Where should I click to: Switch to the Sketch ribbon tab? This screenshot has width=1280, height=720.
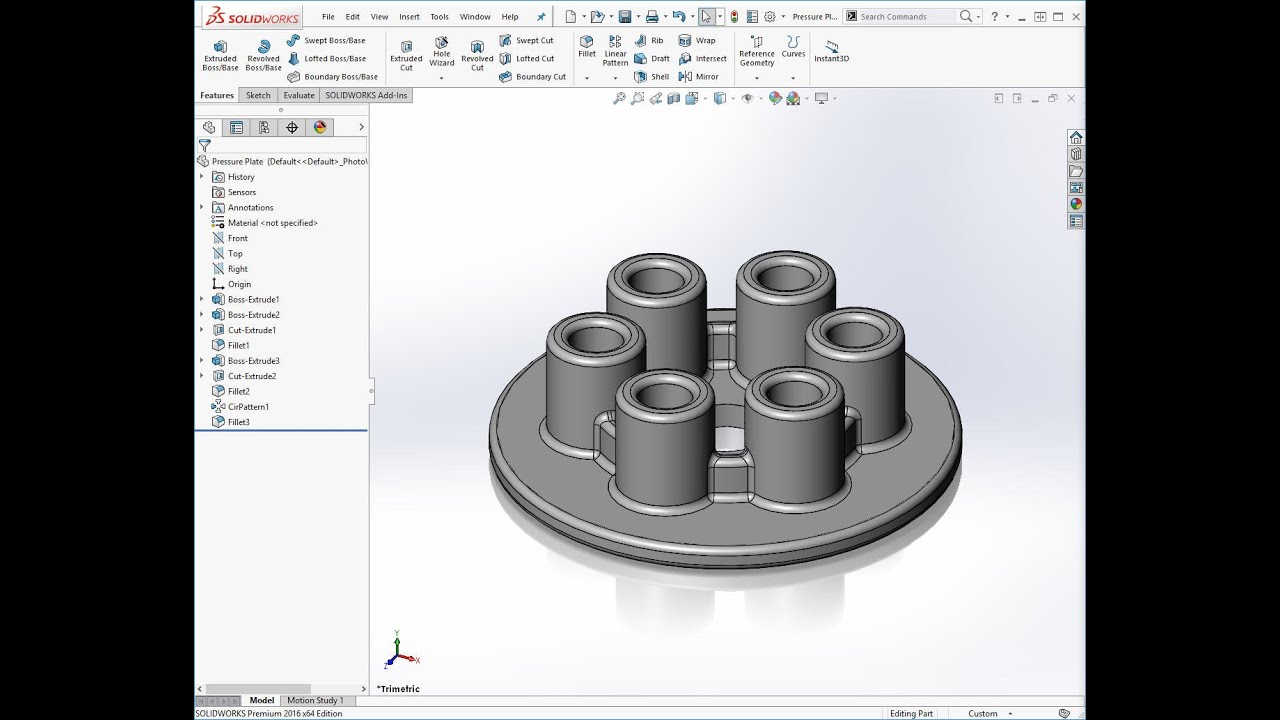coord(258,95)
